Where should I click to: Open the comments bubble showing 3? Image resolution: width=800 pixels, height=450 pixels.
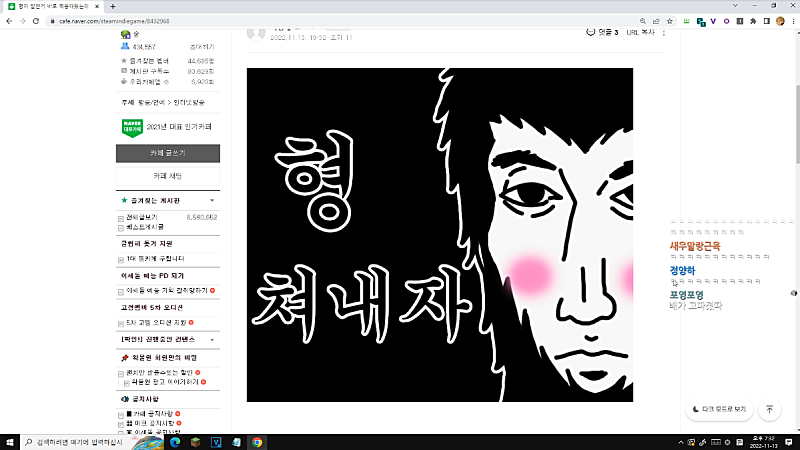point(602,32)
